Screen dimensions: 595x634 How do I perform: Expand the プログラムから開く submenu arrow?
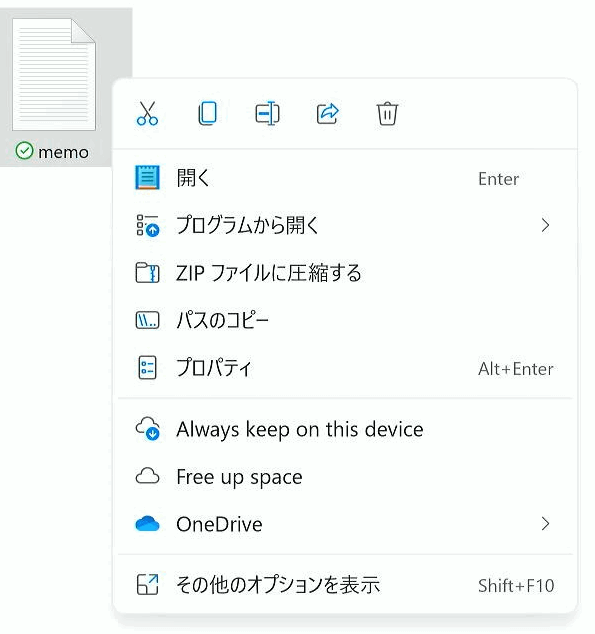[545, 225]
